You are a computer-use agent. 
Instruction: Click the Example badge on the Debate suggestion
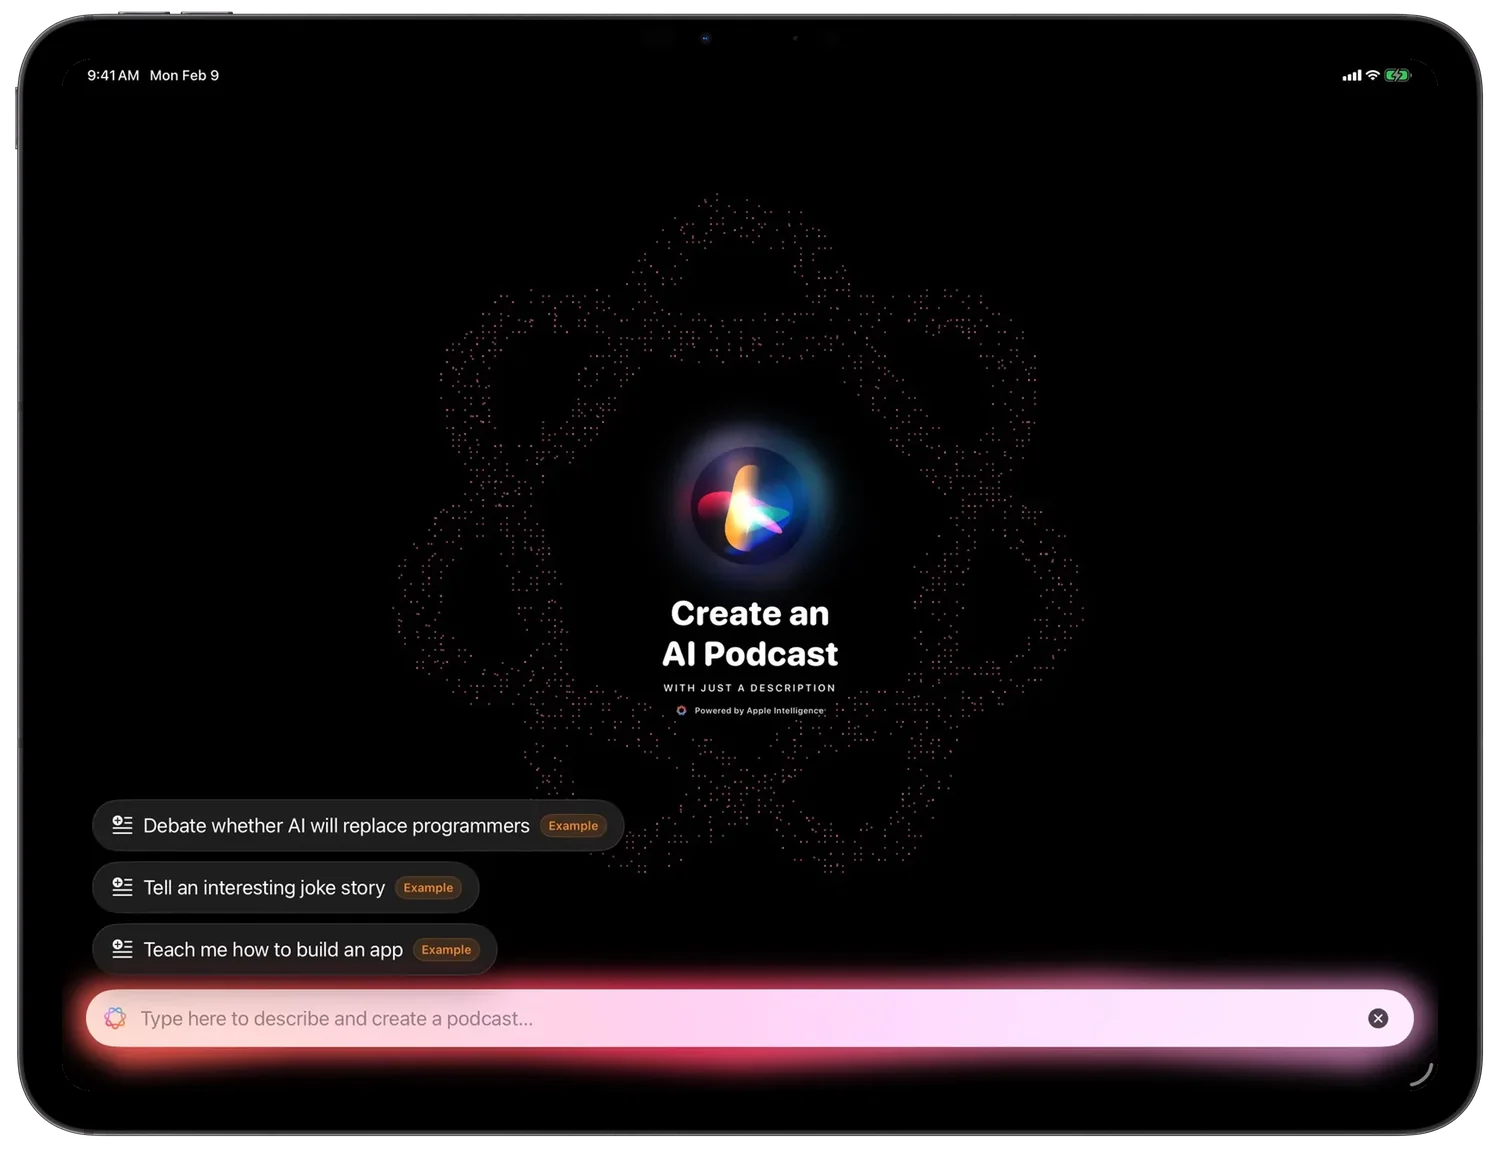(x=573, y=826)
